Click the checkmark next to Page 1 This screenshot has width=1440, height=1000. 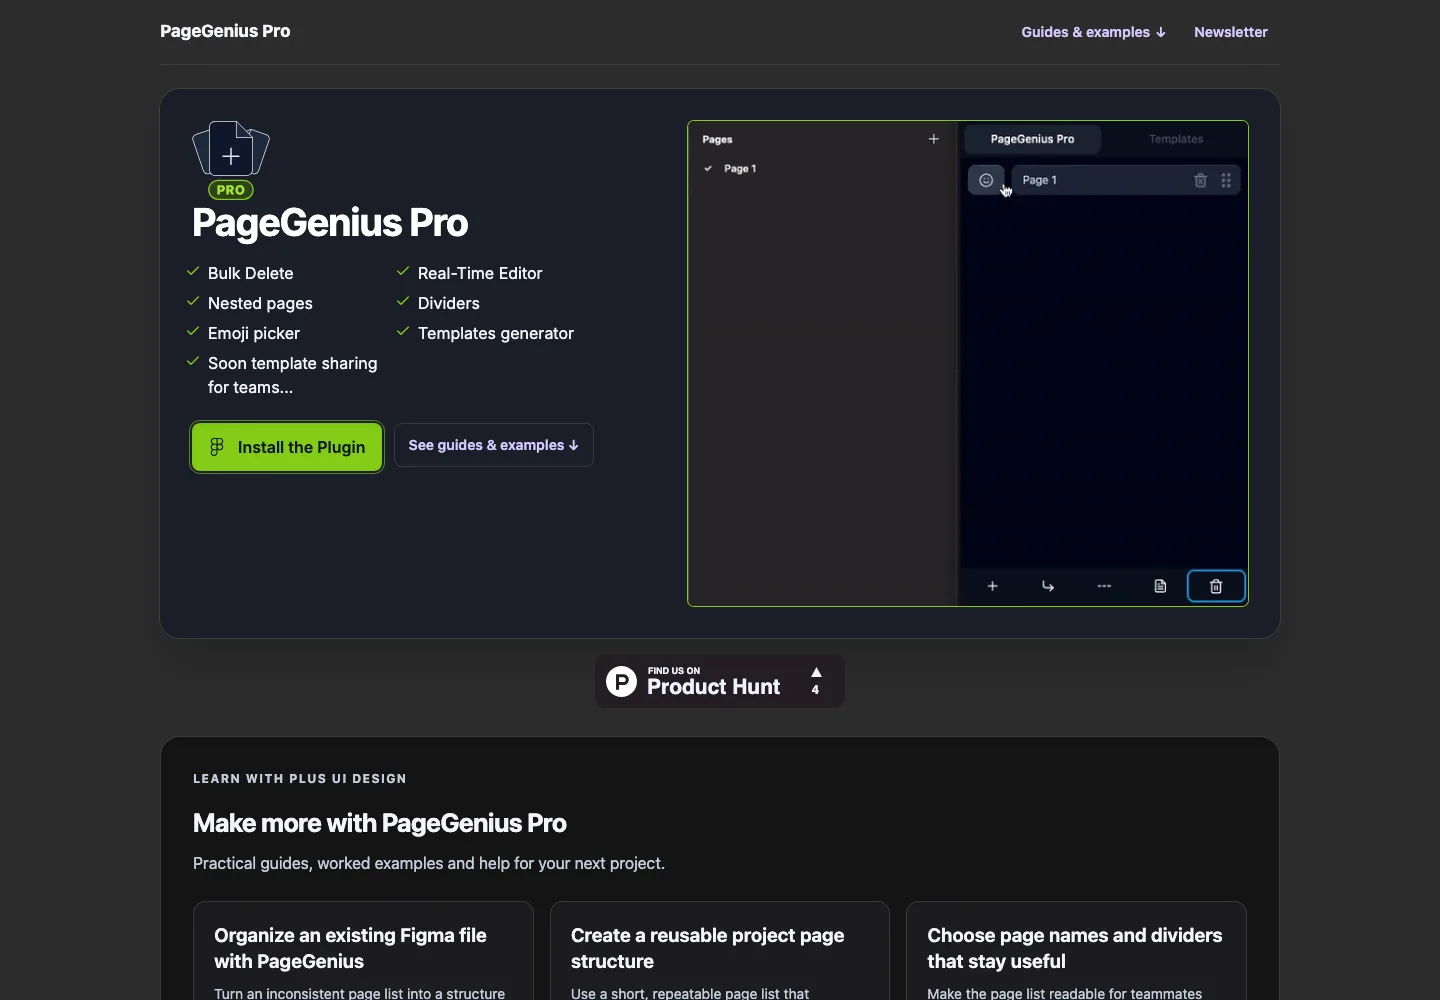708,169
